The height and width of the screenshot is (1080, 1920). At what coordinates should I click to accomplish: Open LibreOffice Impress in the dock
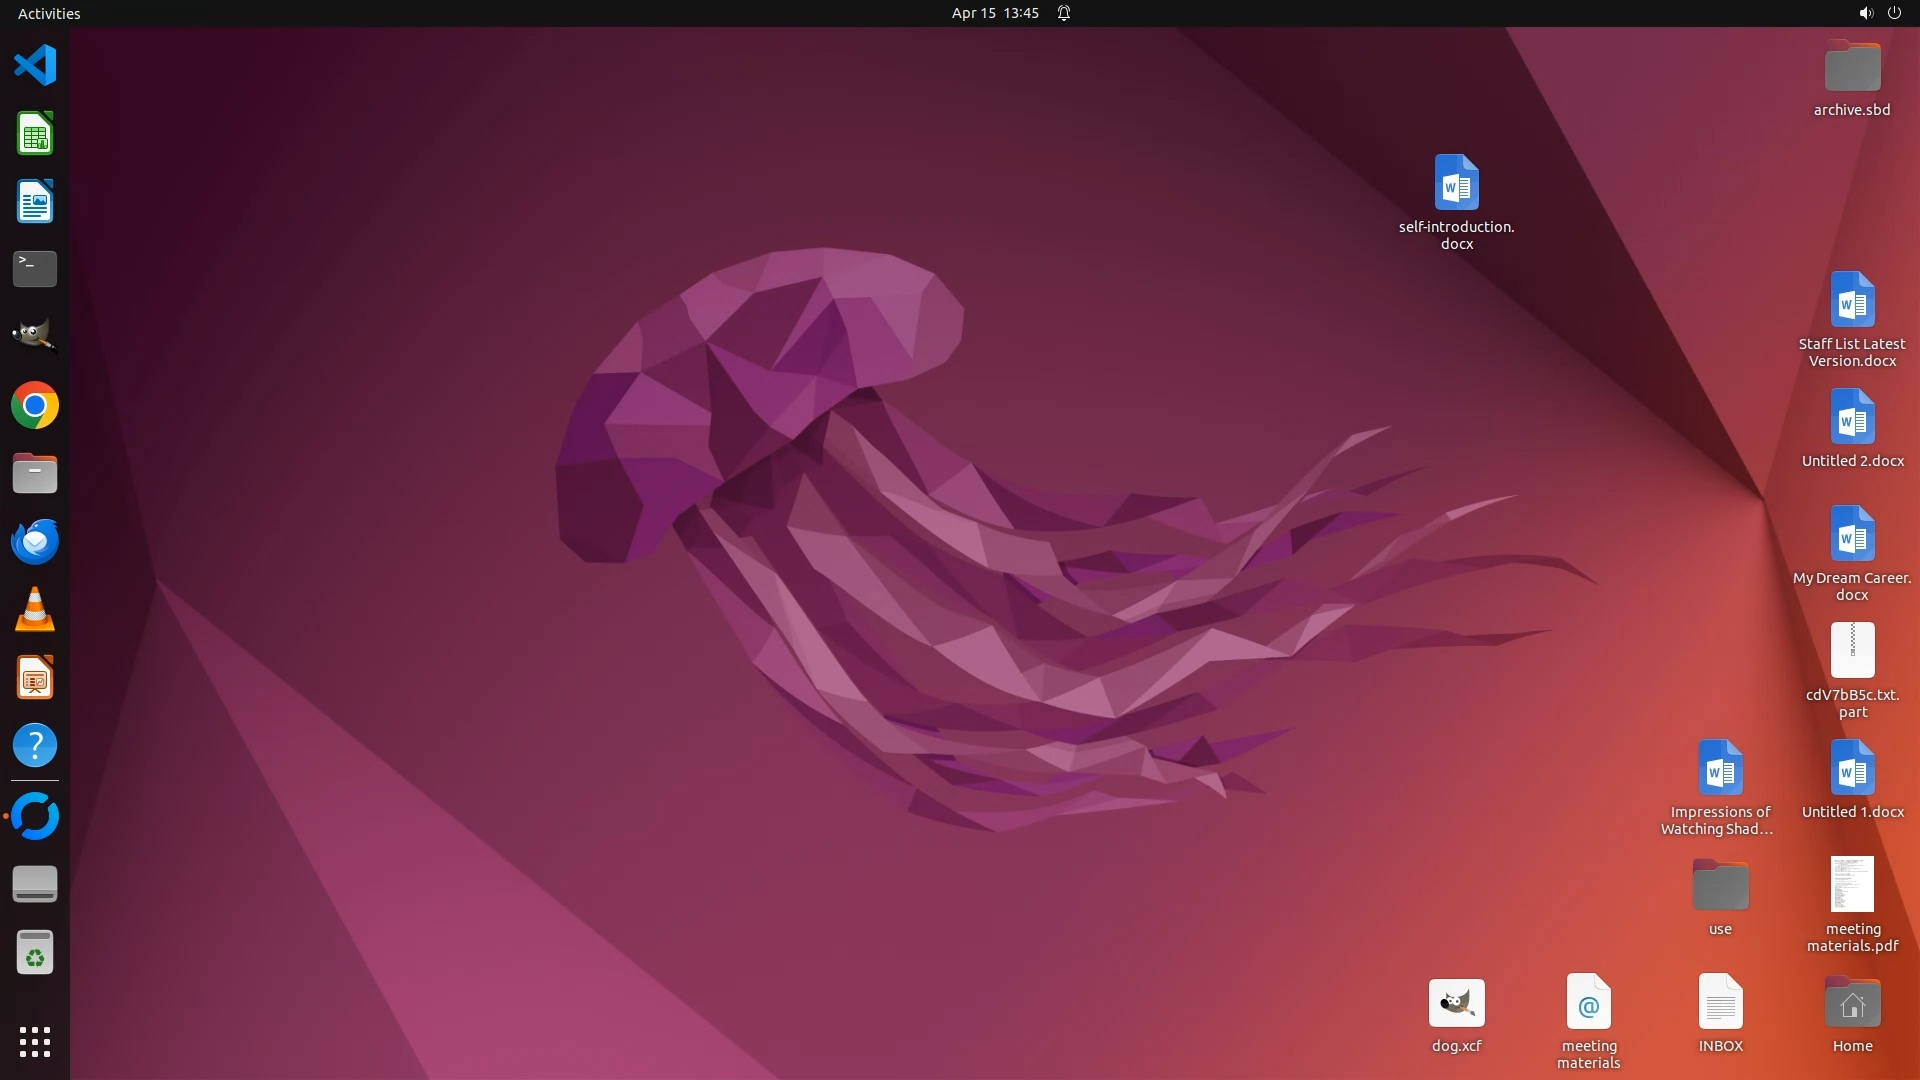click(x=35, y=678)
